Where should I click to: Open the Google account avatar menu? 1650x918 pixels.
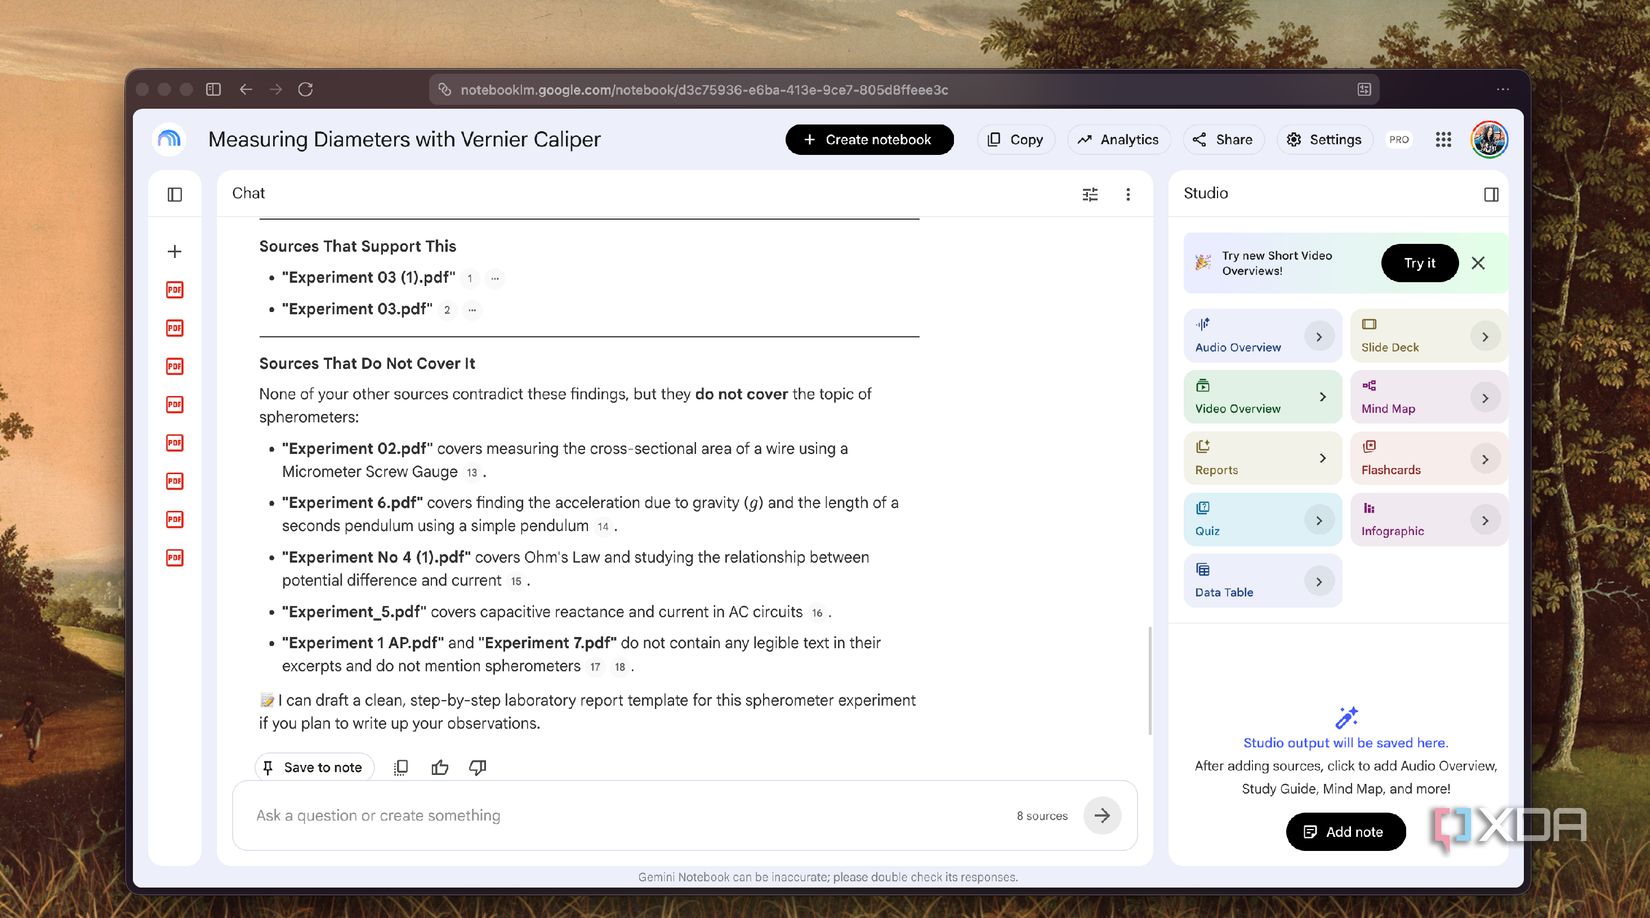click(x=1489, y=140)
